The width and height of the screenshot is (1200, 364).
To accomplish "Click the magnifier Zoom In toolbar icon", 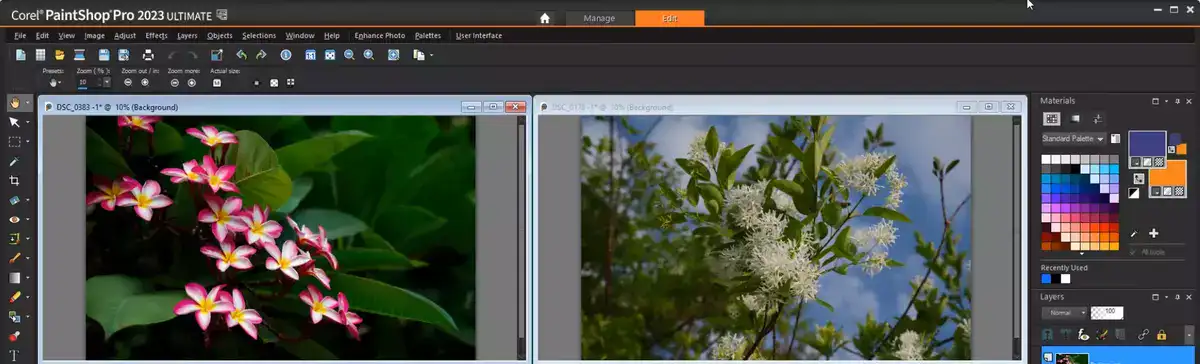I will pos(368,55).
